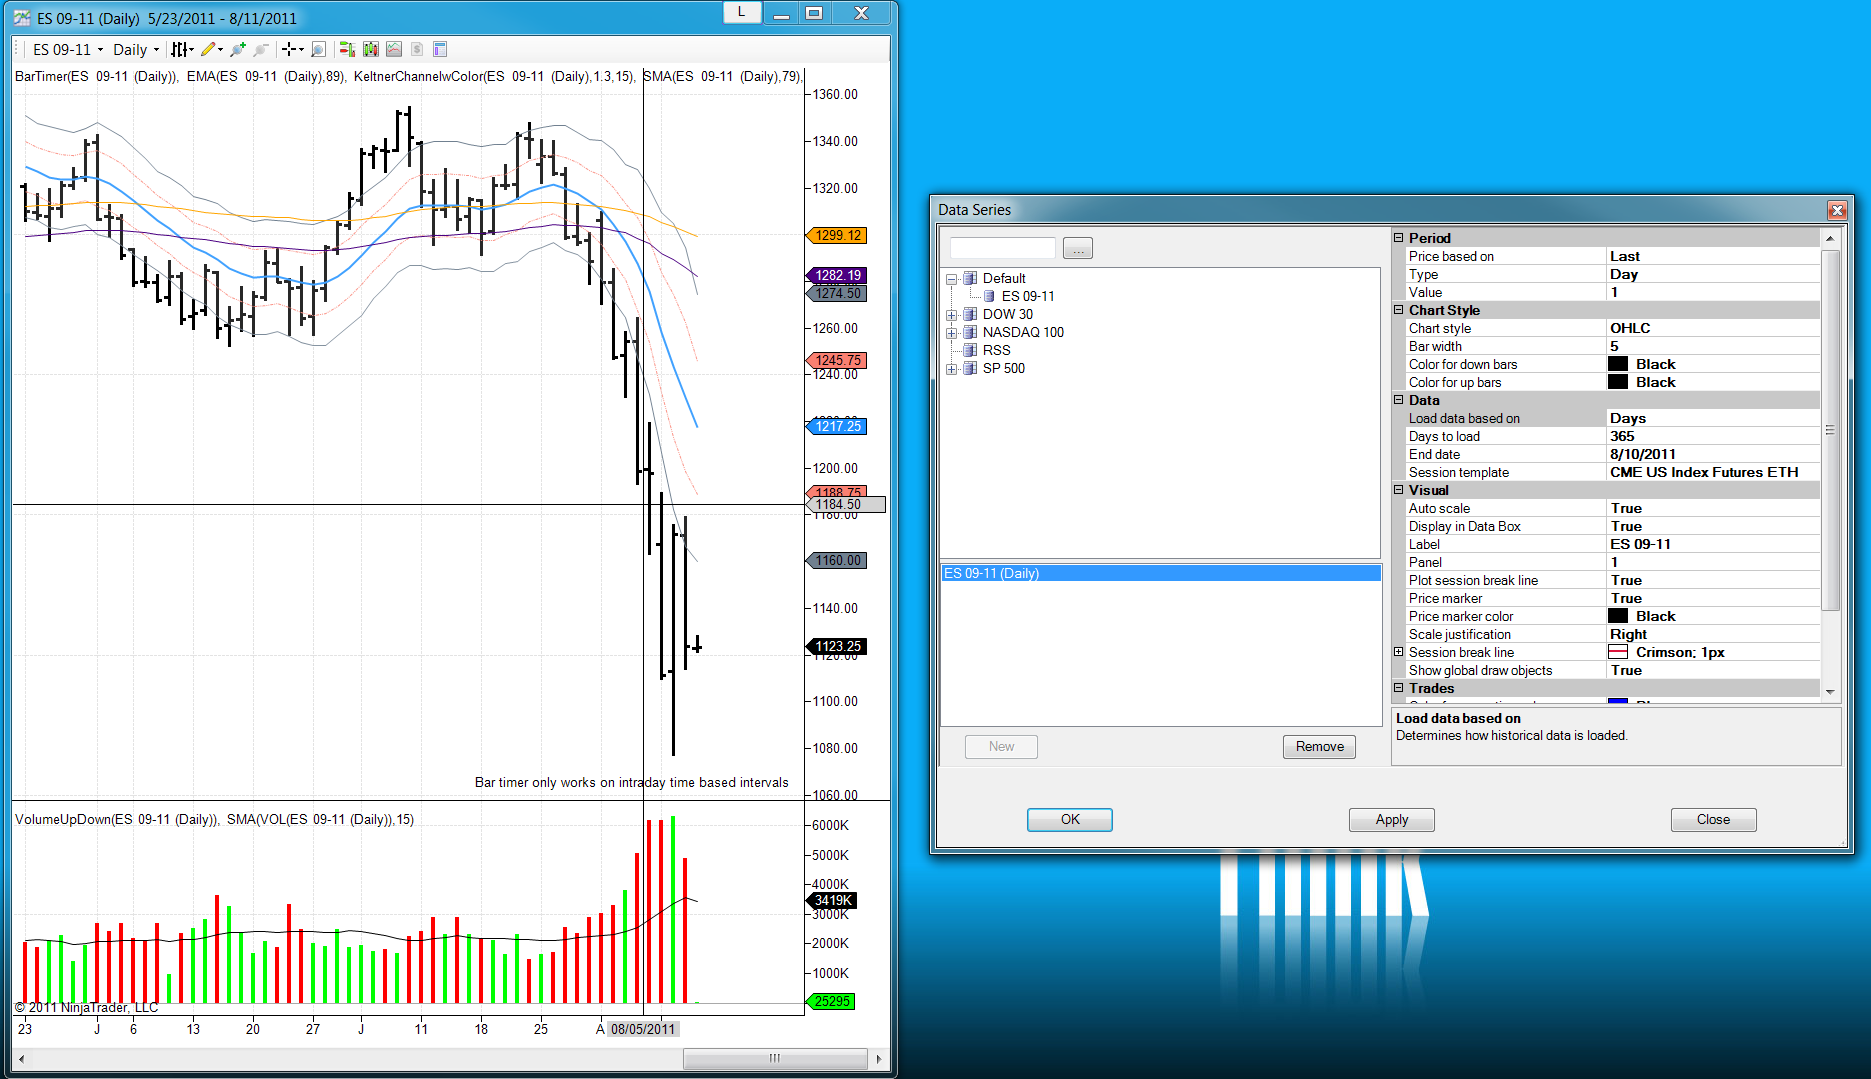Click the property grid scroll down arrow
1871x1079 pixels.
tap(1830, 692)
